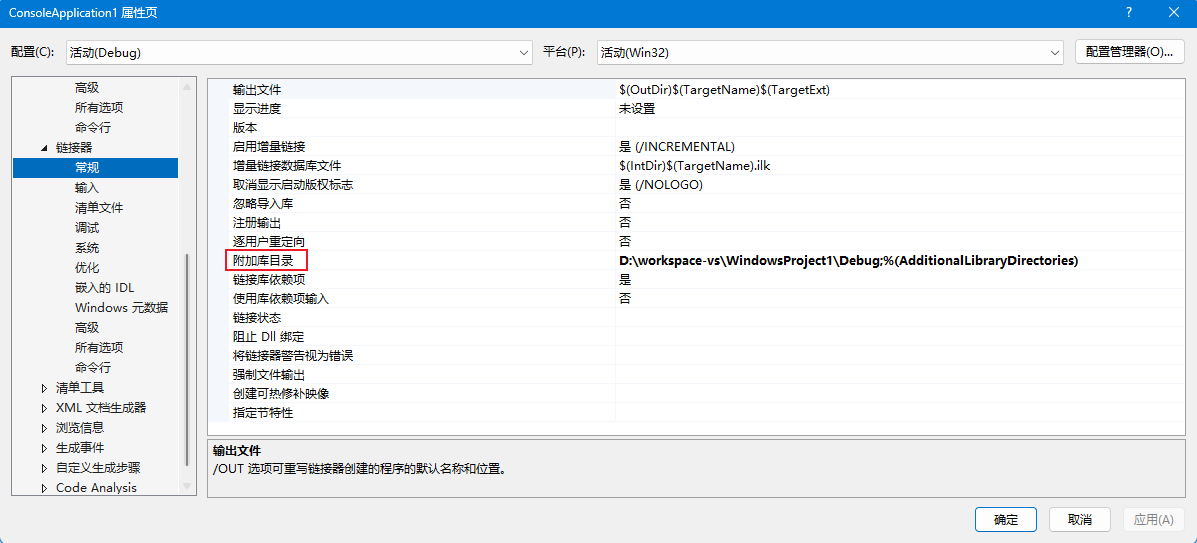
Task: Expand the 生成事件 tree node
Action: pyautogui.click(x=44, y=448)
